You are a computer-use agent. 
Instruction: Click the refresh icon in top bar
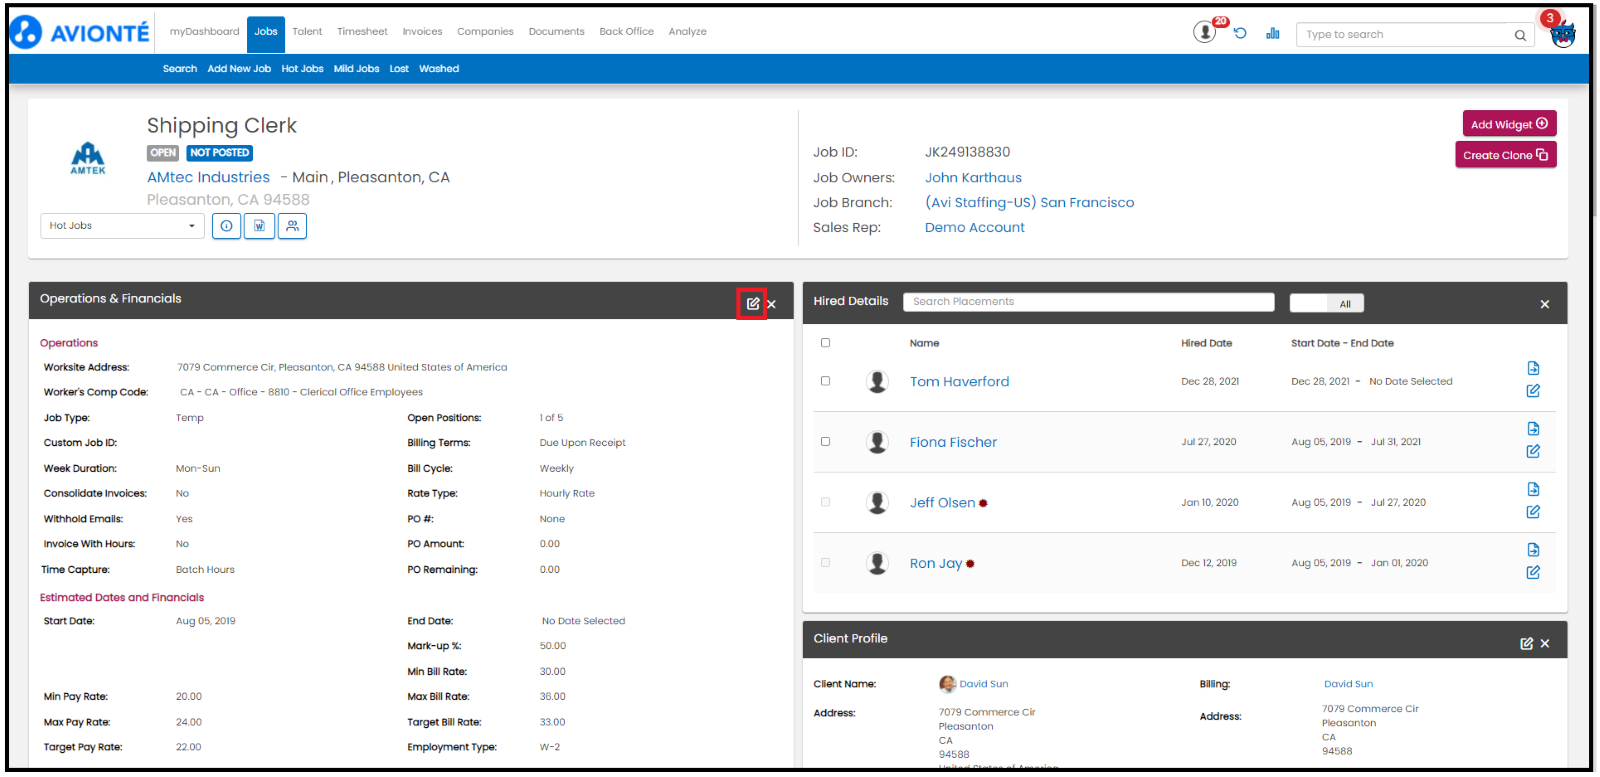1240,33
